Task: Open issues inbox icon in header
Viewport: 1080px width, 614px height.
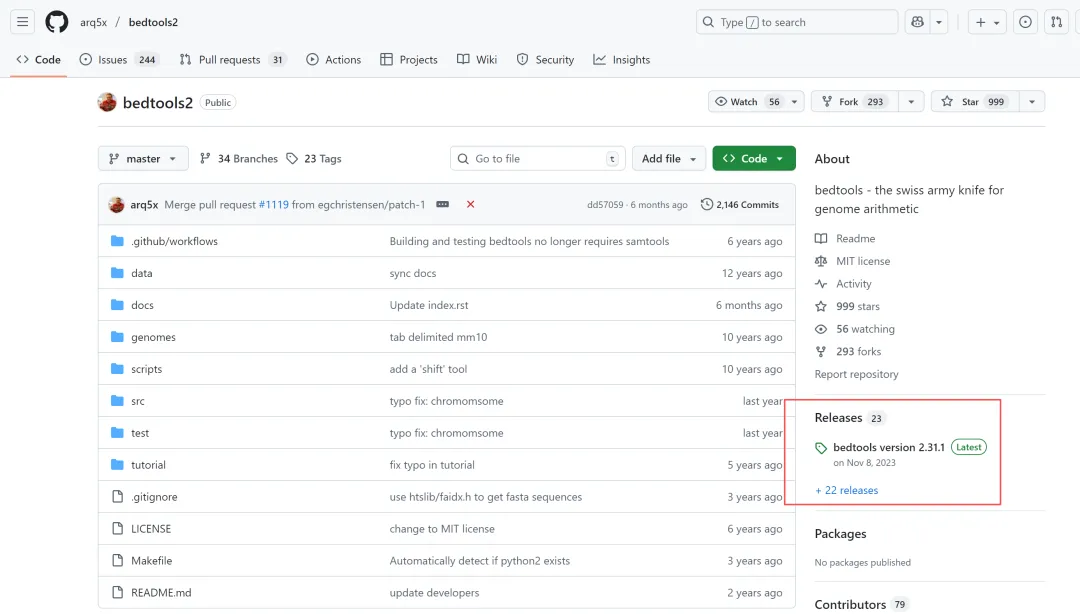Action: [x=1026, y=22]
